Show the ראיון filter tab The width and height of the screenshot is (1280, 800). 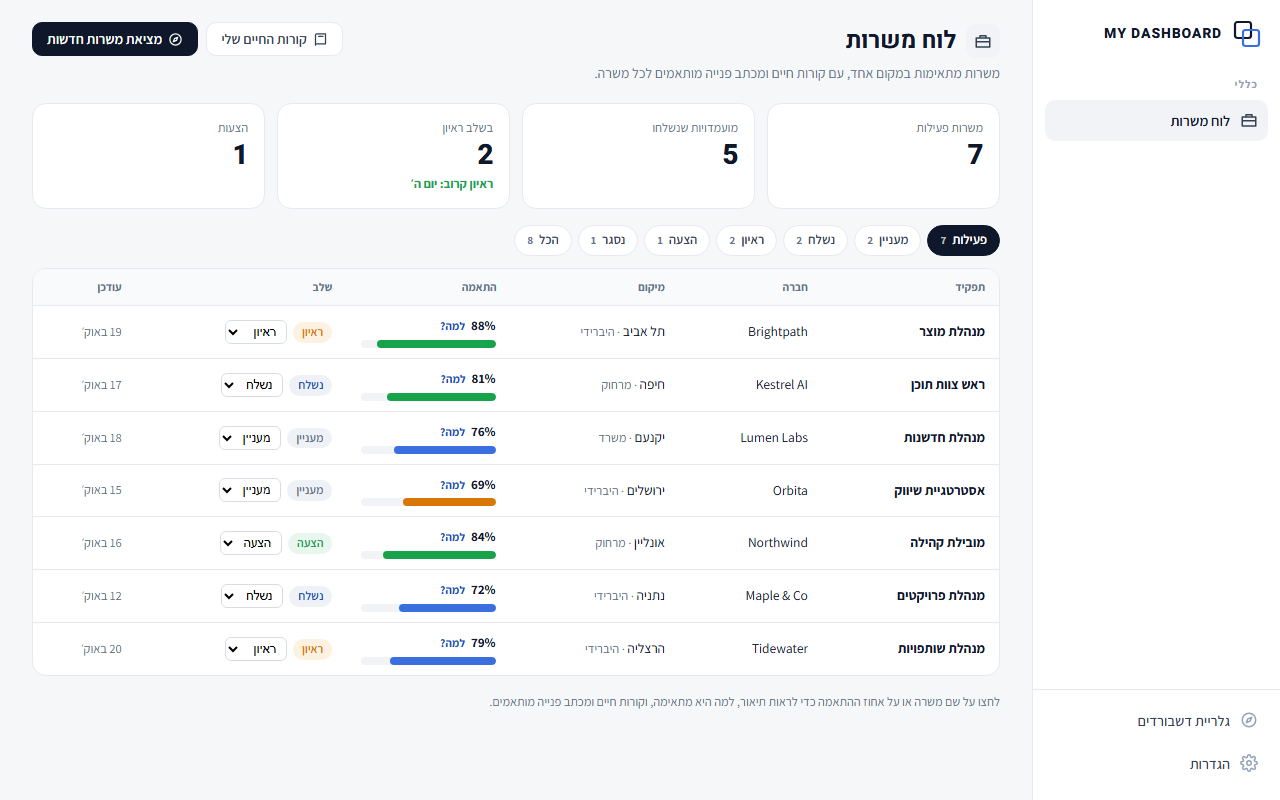[746, 240]
